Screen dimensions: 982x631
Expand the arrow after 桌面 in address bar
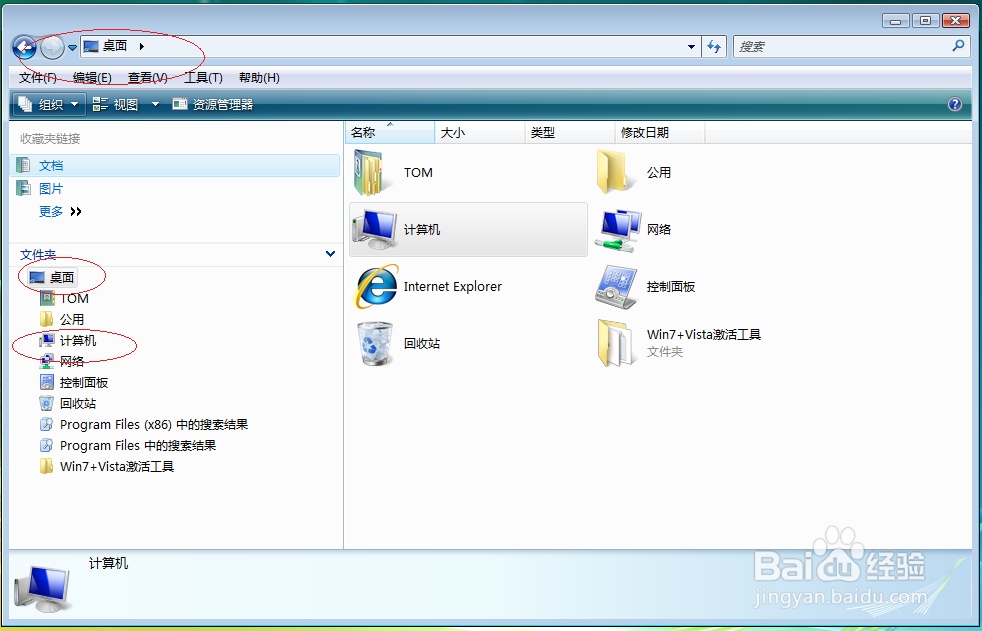pyautogui.click(x=142, y=46)
